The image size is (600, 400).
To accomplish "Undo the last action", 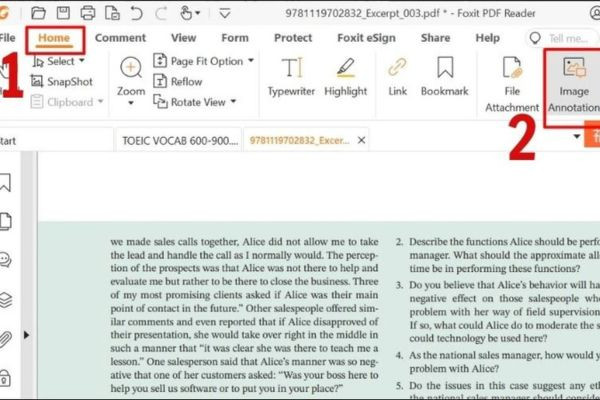I will tap(136, 13).
